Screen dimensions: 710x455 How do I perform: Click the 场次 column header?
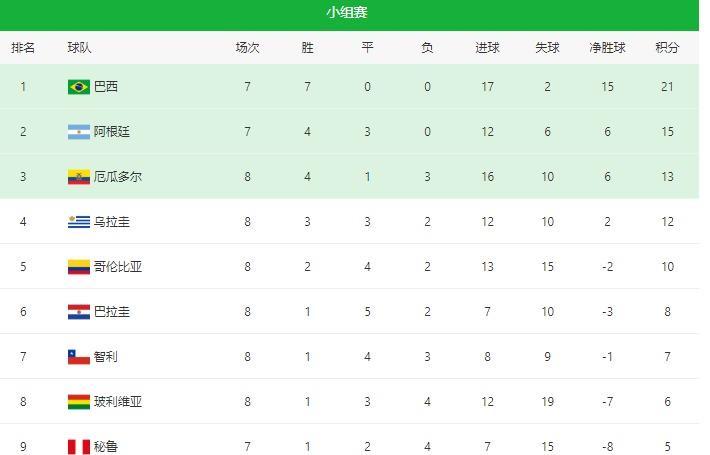(x=247, y=48)
